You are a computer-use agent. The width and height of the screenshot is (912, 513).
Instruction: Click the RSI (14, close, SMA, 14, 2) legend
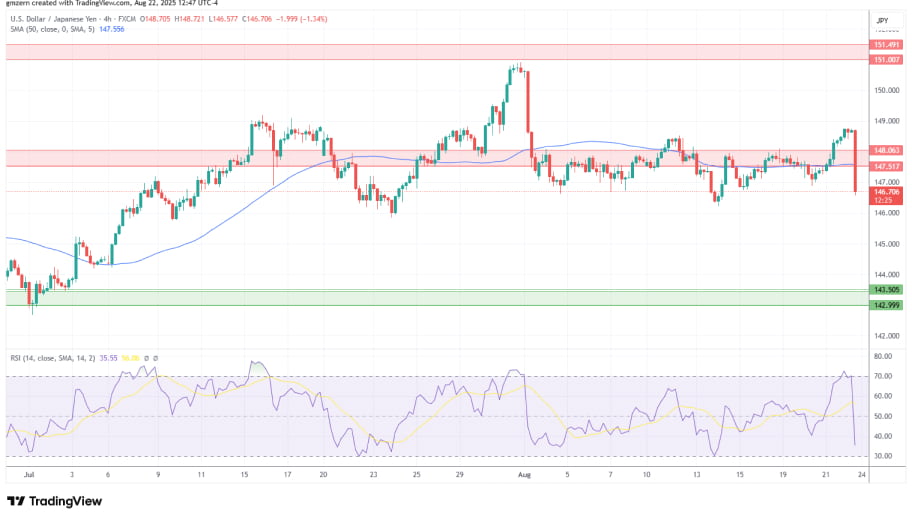pos(52,358)
